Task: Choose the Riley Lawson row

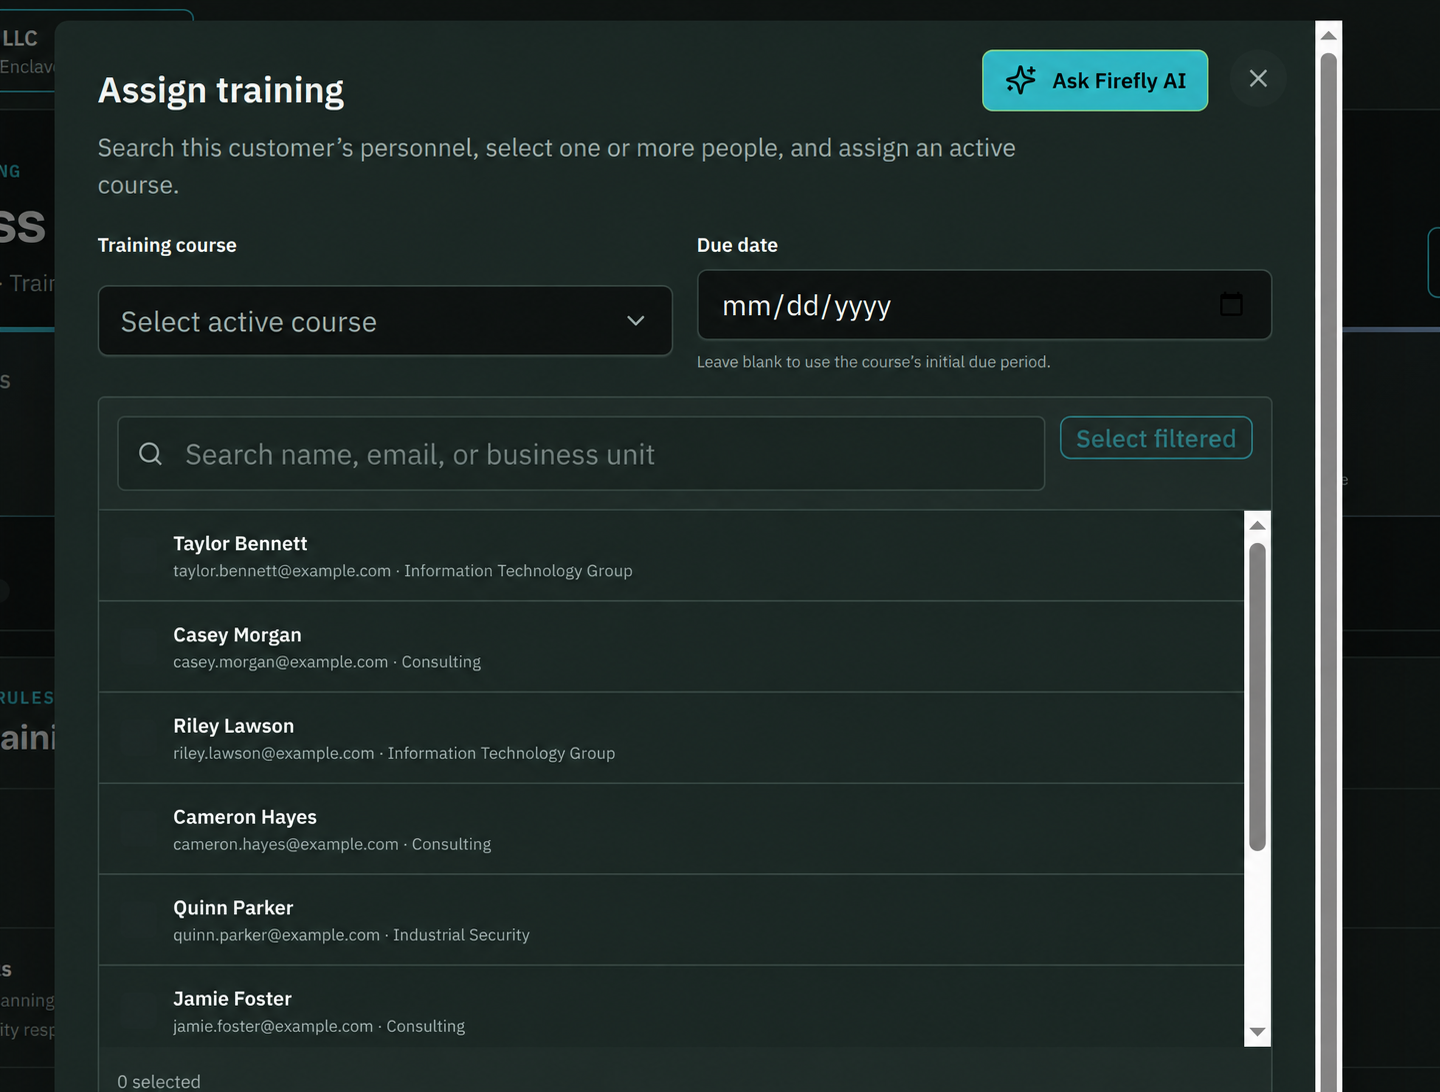Action: point(671,738)
